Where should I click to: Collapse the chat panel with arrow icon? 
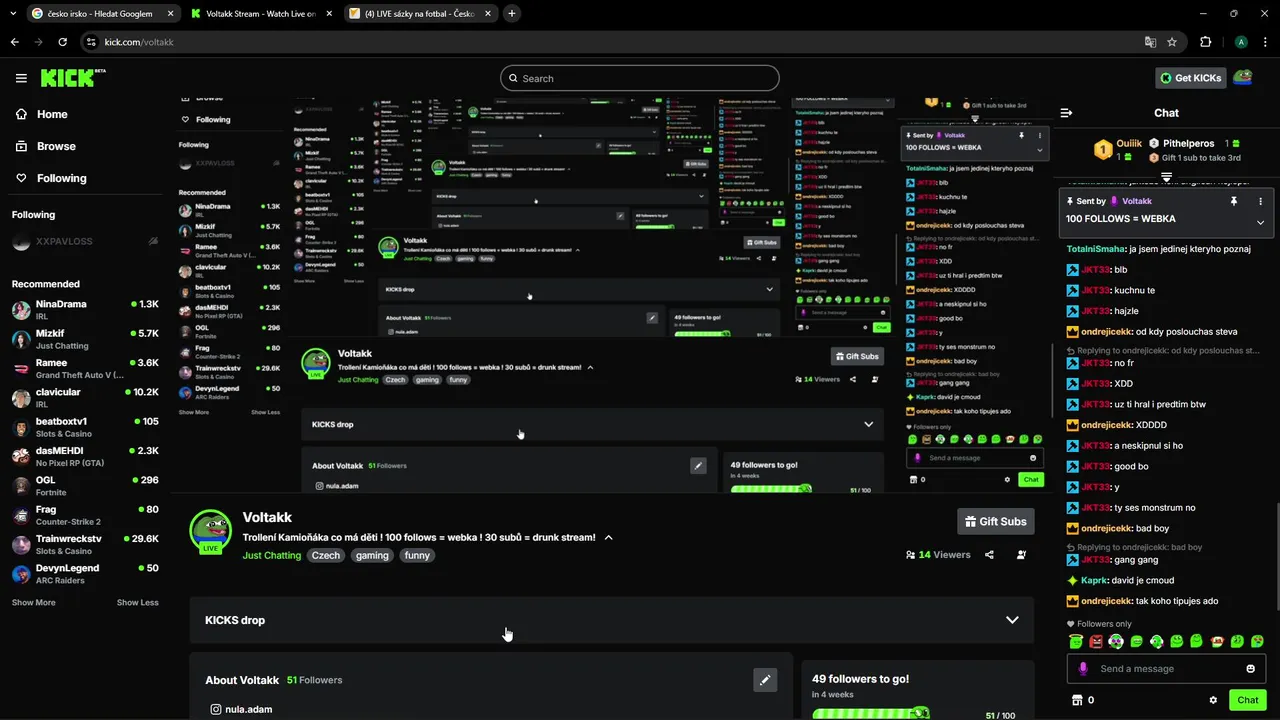(1066, 113)
